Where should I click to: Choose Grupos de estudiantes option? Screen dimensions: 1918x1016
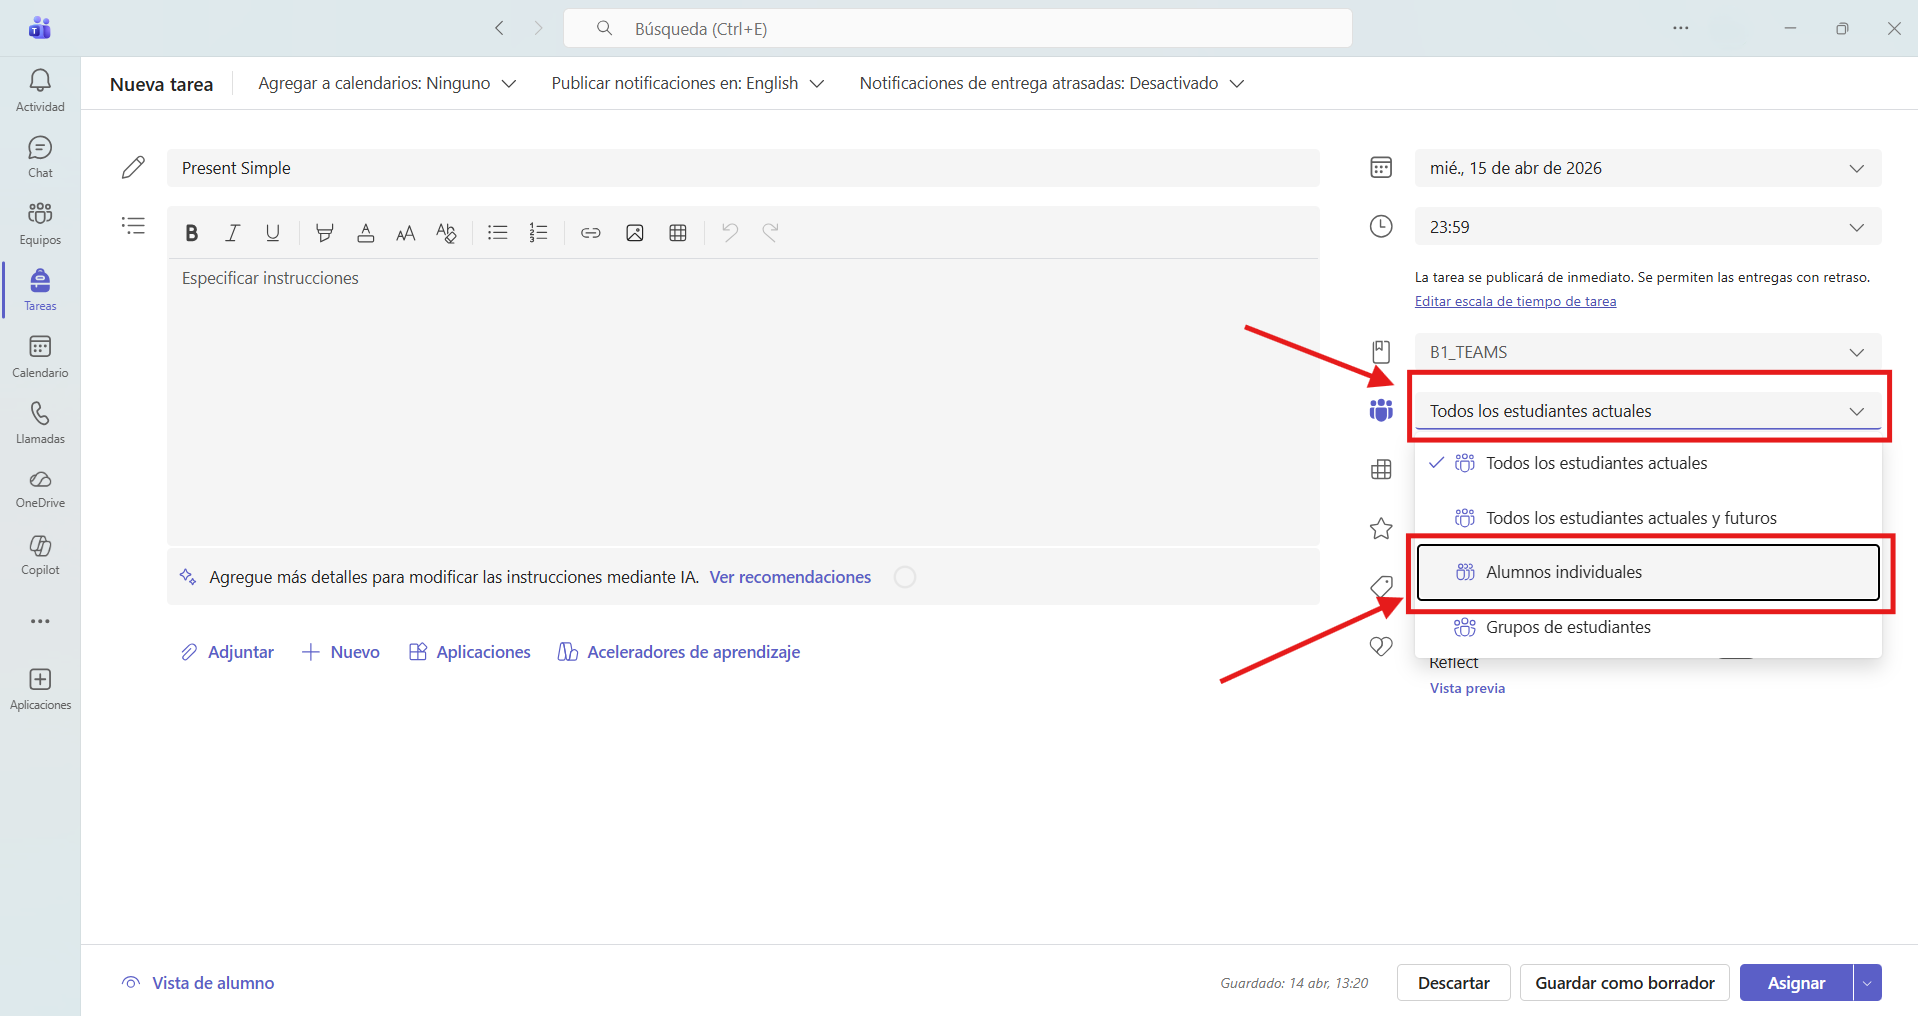tap(1648, 627)
